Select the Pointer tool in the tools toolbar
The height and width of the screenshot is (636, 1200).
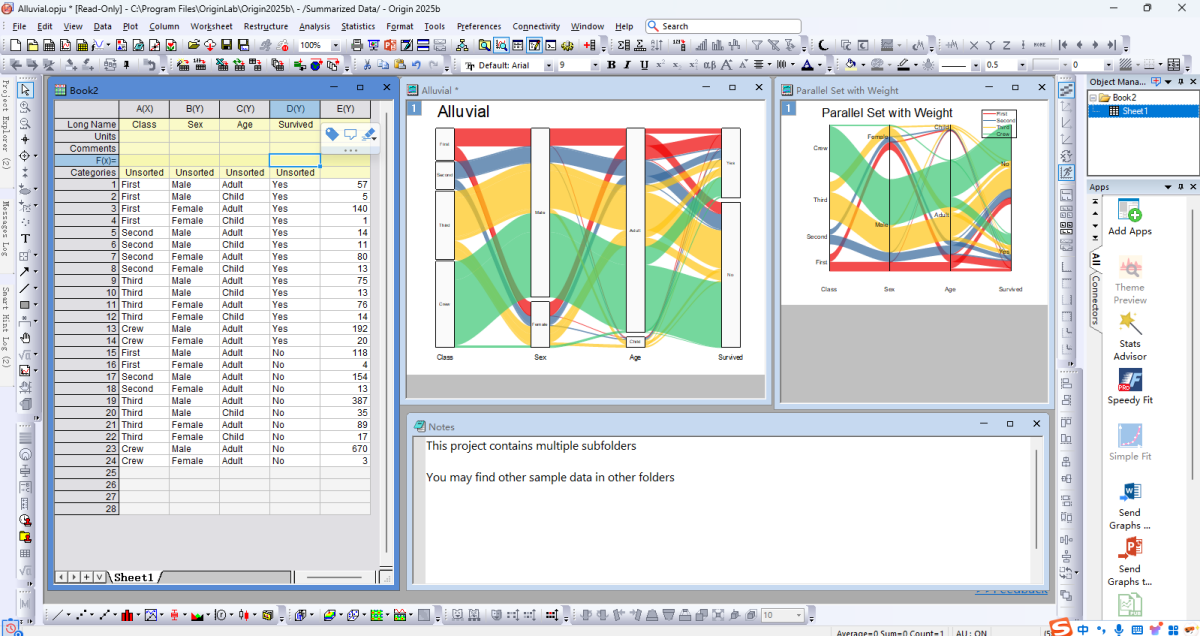pos(25,90)
